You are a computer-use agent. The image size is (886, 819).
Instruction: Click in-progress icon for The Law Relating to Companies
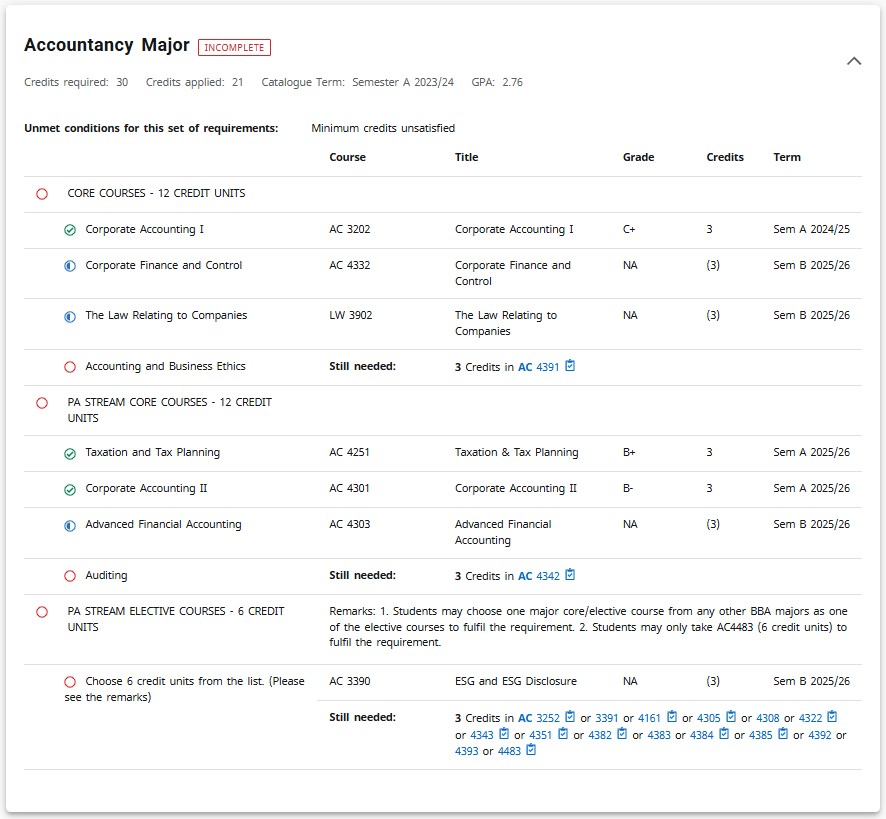(70, 317)
